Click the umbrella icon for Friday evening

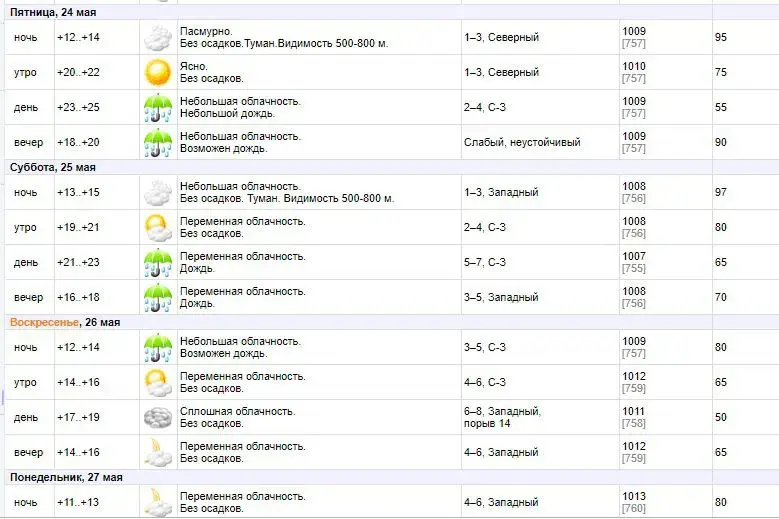[158, 143]
